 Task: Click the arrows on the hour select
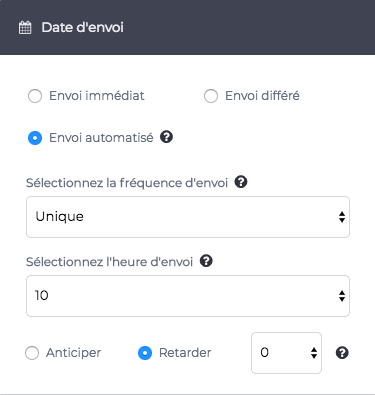[x=342, y=296]
